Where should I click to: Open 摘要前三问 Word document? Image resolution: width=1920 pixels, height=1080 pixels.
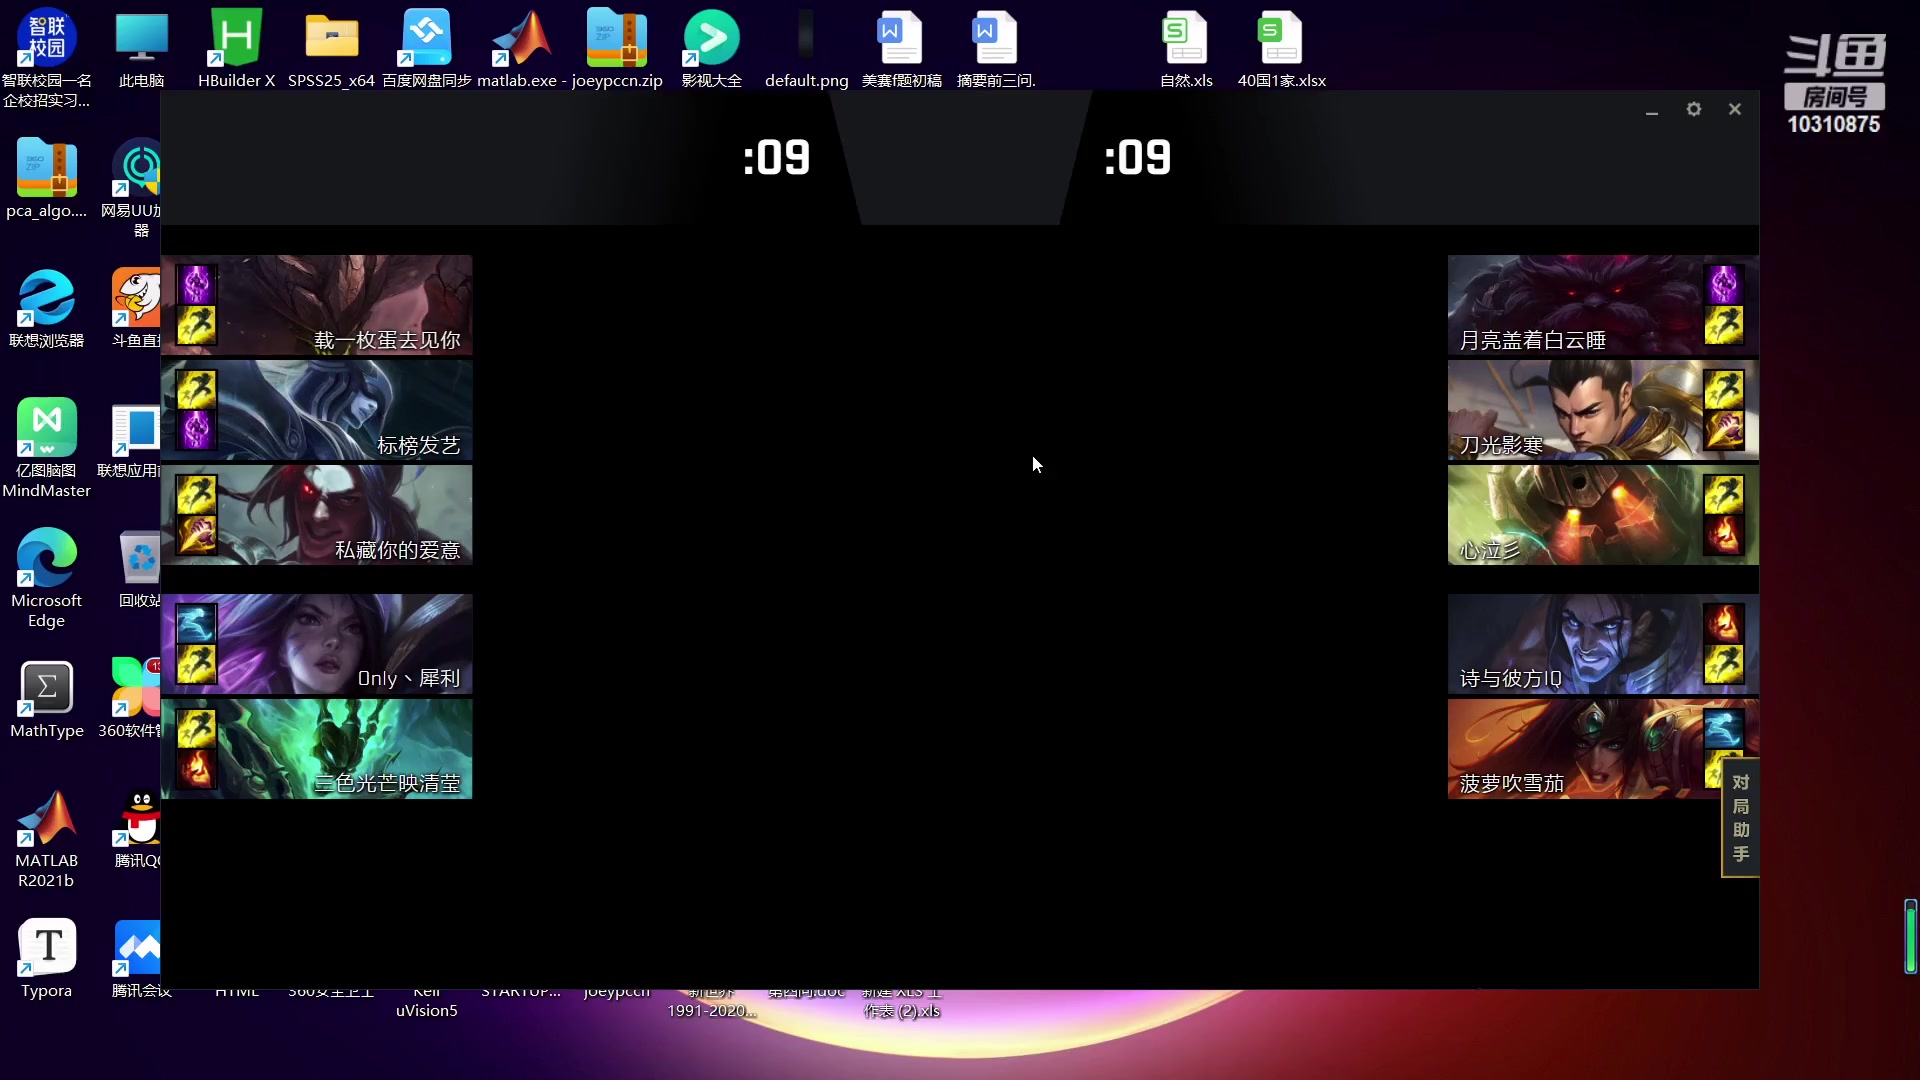[x=996, y=48]
